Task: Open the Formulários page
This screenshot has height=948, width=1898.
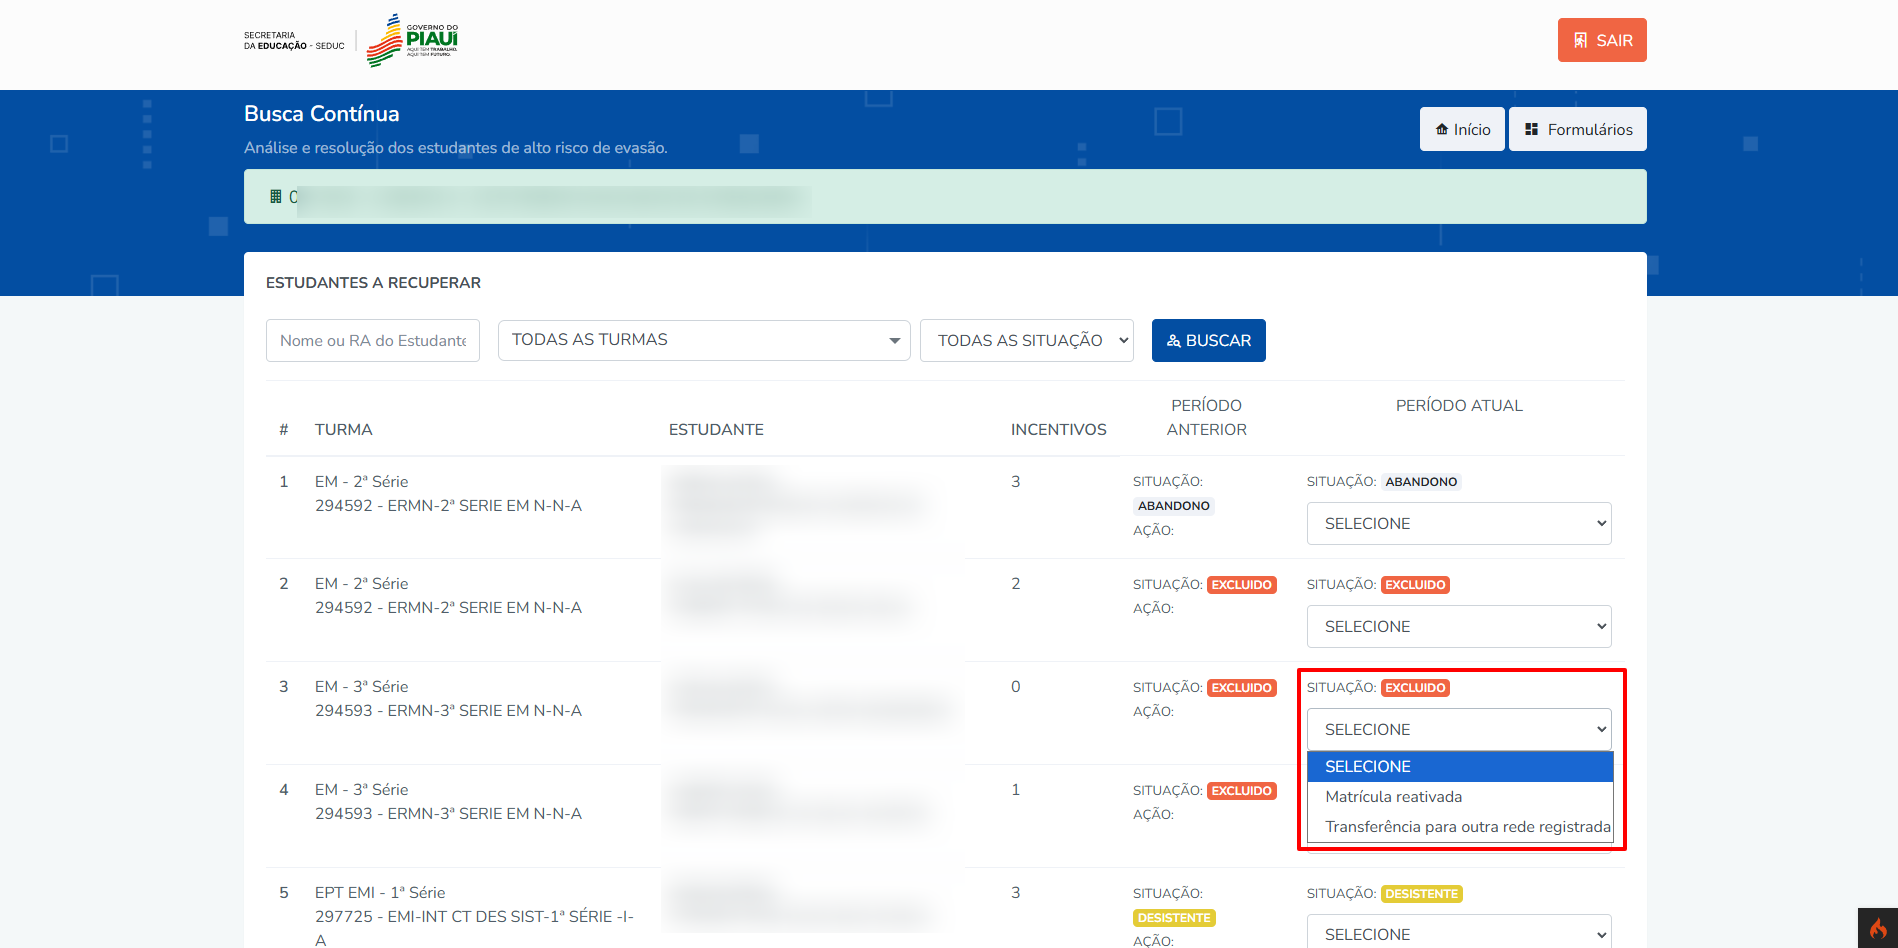Action: [1577, 129]
